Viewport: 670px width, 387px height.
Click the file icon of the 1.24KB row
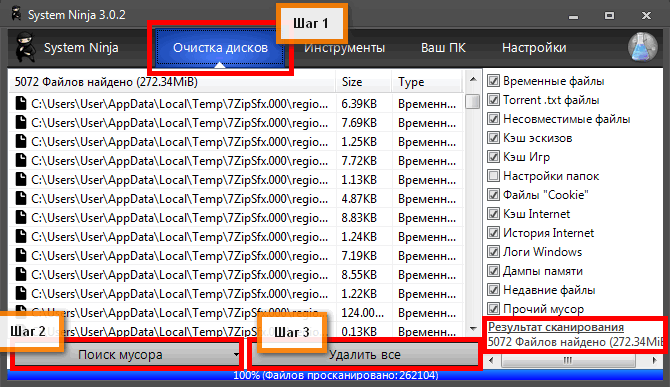21,237
